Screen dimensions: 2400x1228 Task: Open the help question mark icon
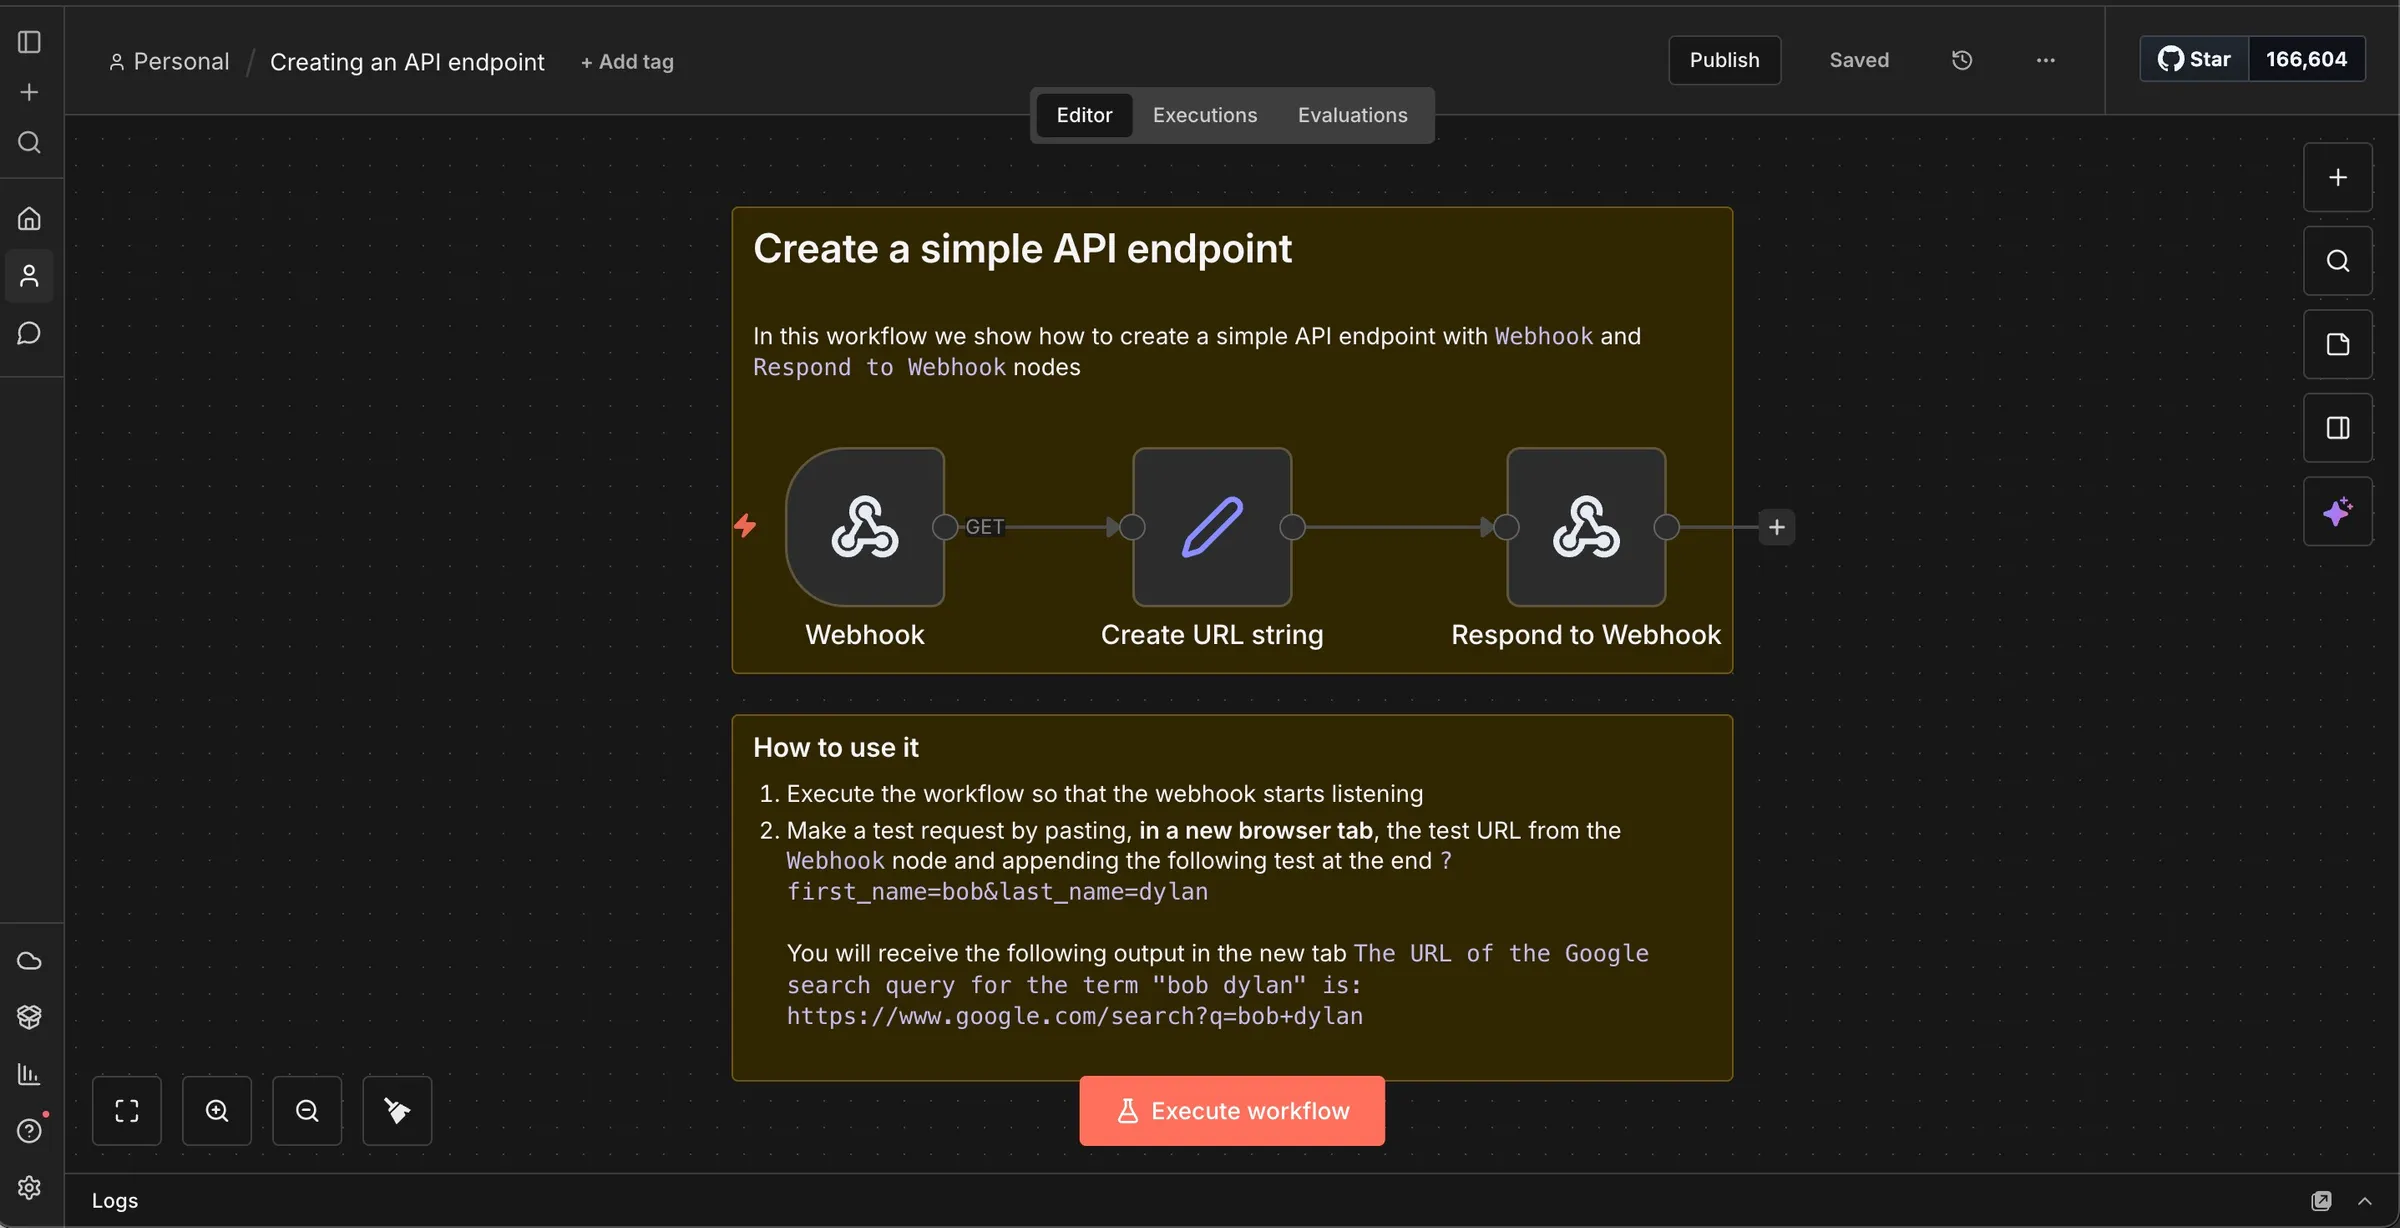coord(29,1131)
